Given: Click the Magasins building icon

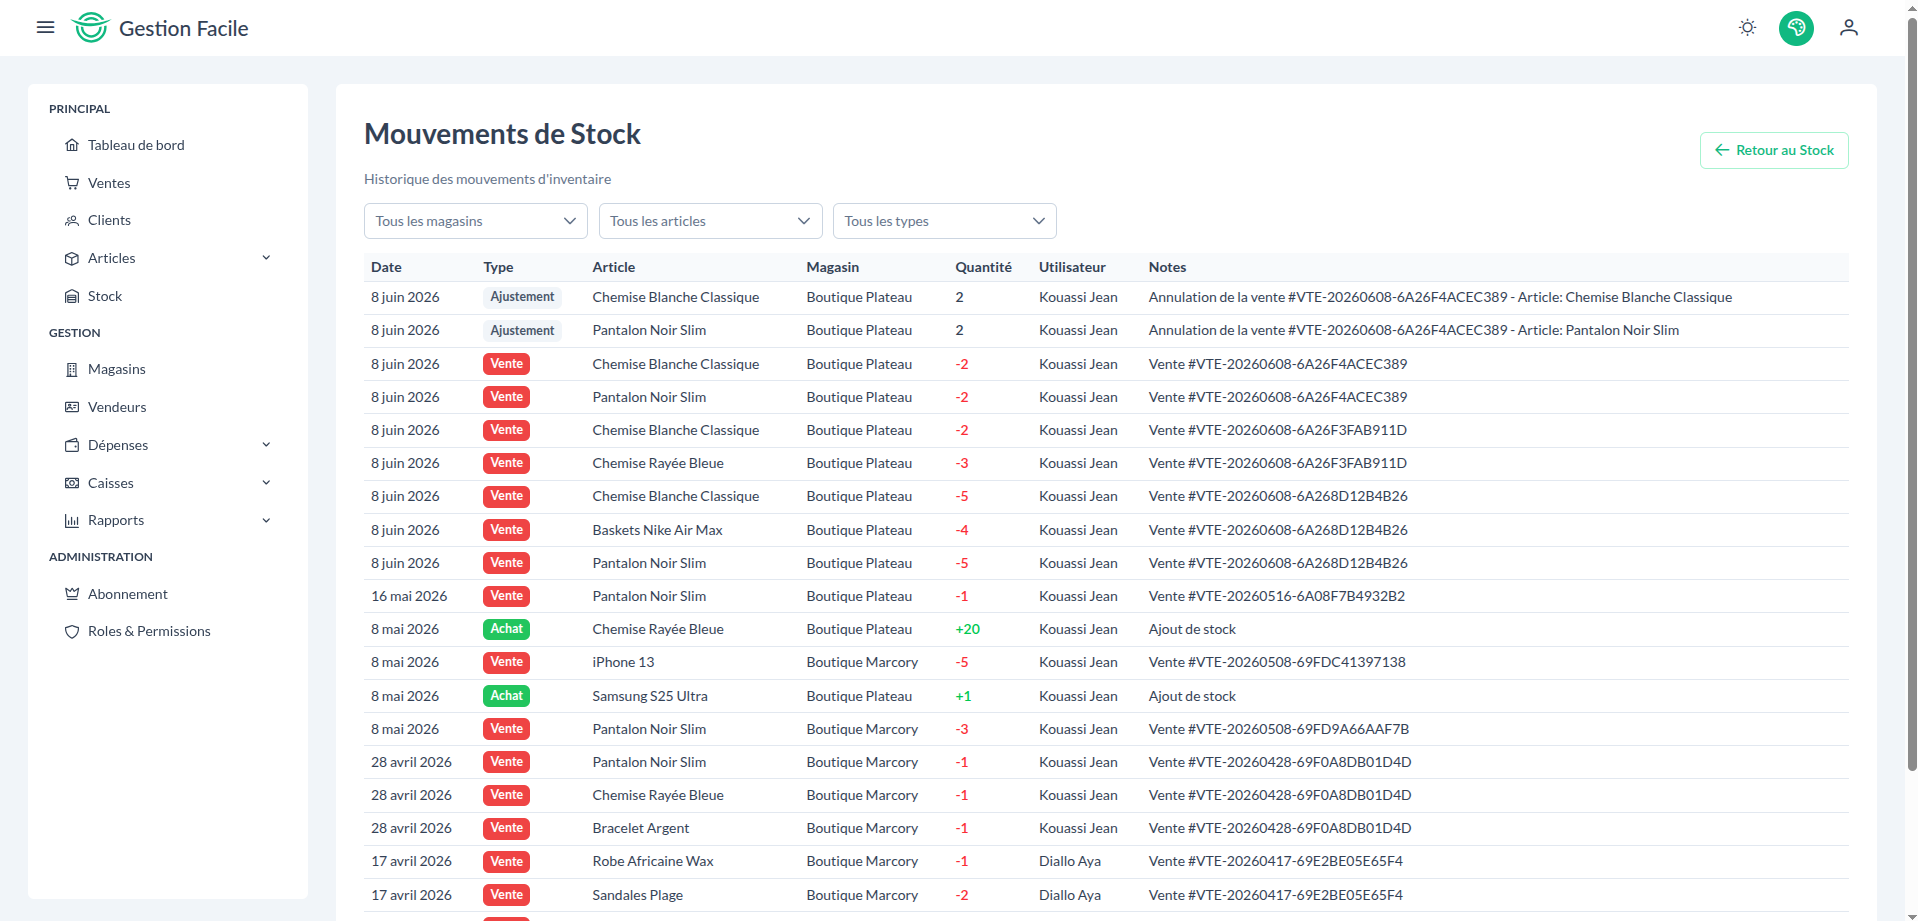Looking at the screenshot, I should click(x=72, y=369).
